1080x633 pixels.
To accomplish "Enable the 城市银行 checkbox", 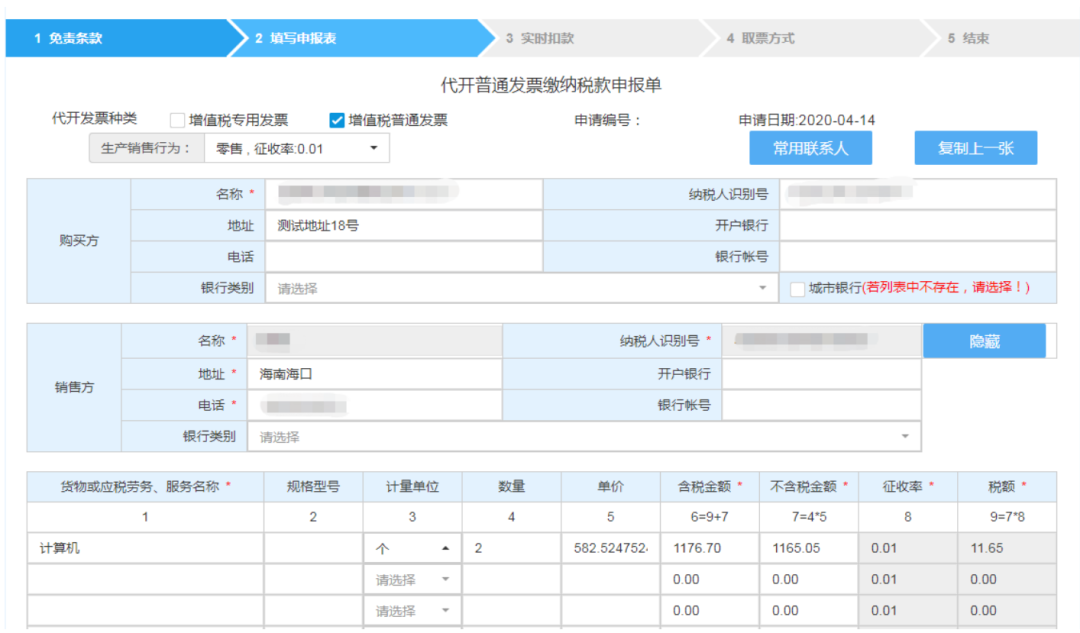I will click(x=797, y=289).
